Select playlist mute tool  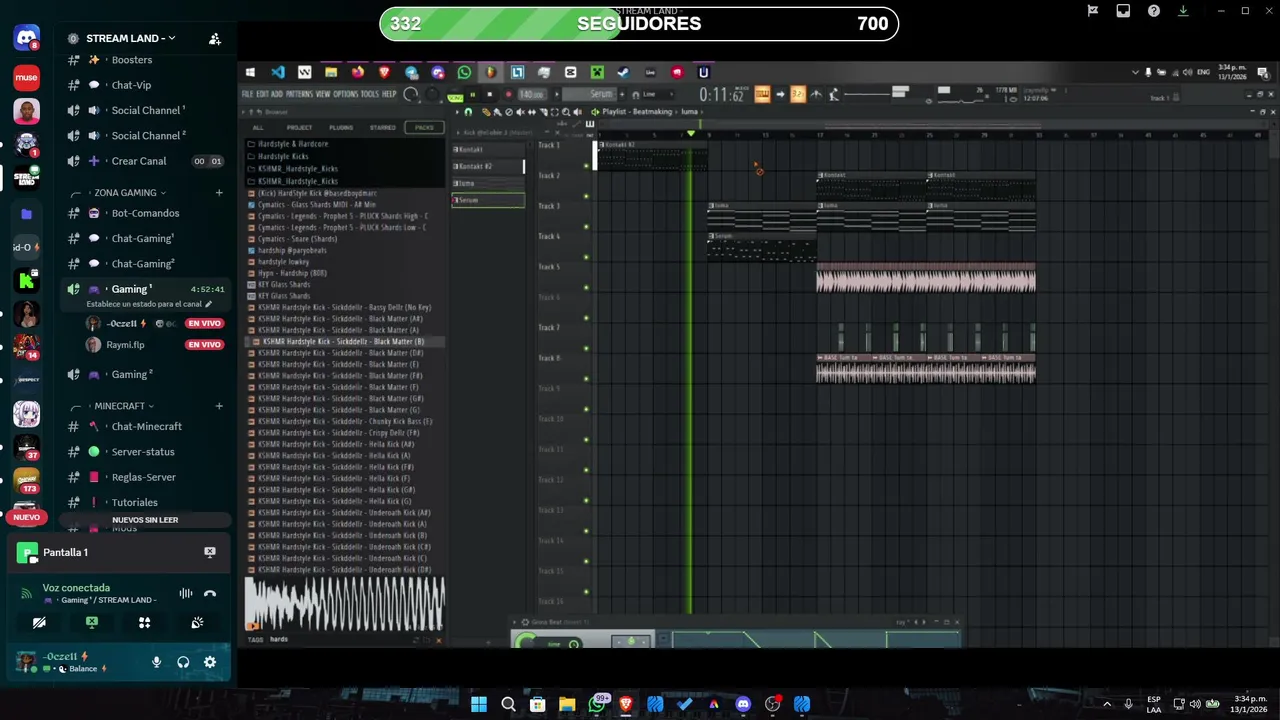[520, 112]
